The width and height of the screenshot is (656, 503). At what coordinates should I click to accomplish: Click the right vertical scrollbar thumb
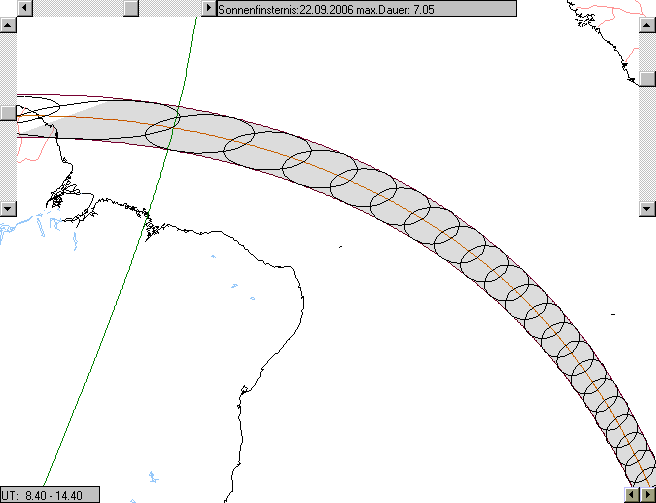coord(647,79)
